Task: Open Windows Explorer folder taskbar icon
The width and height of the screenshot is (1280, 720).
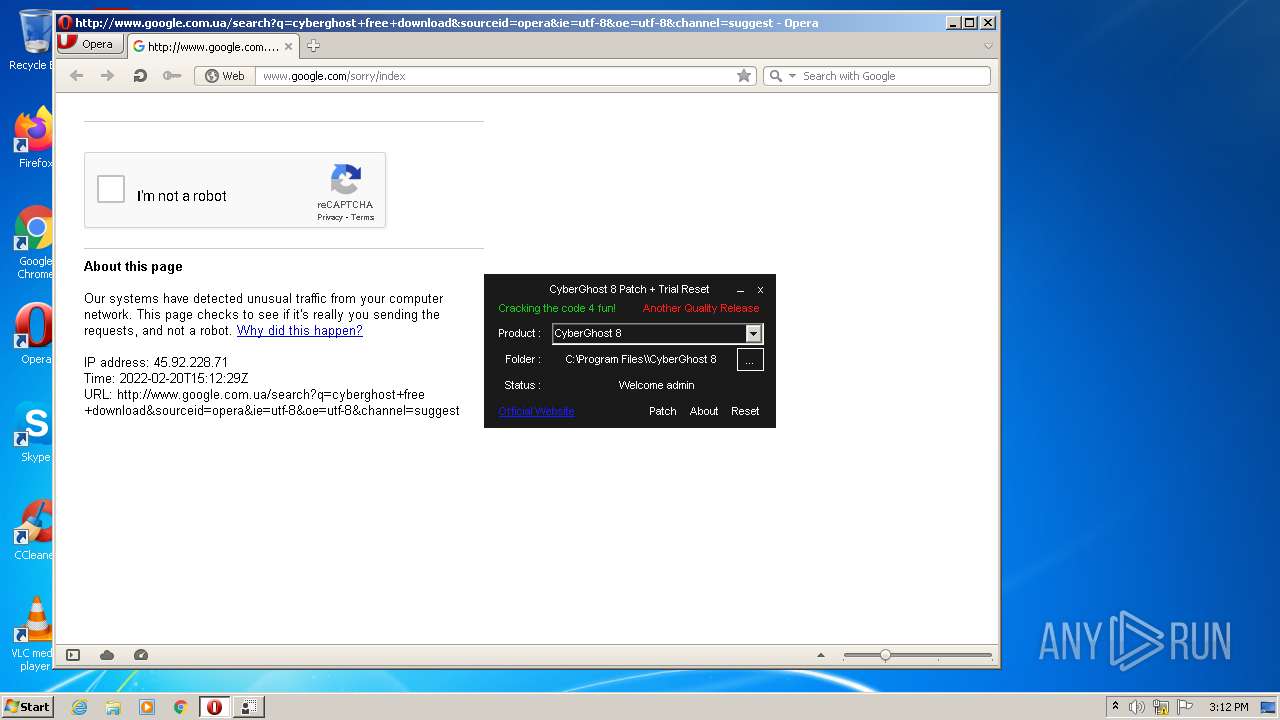Action: 113,707
